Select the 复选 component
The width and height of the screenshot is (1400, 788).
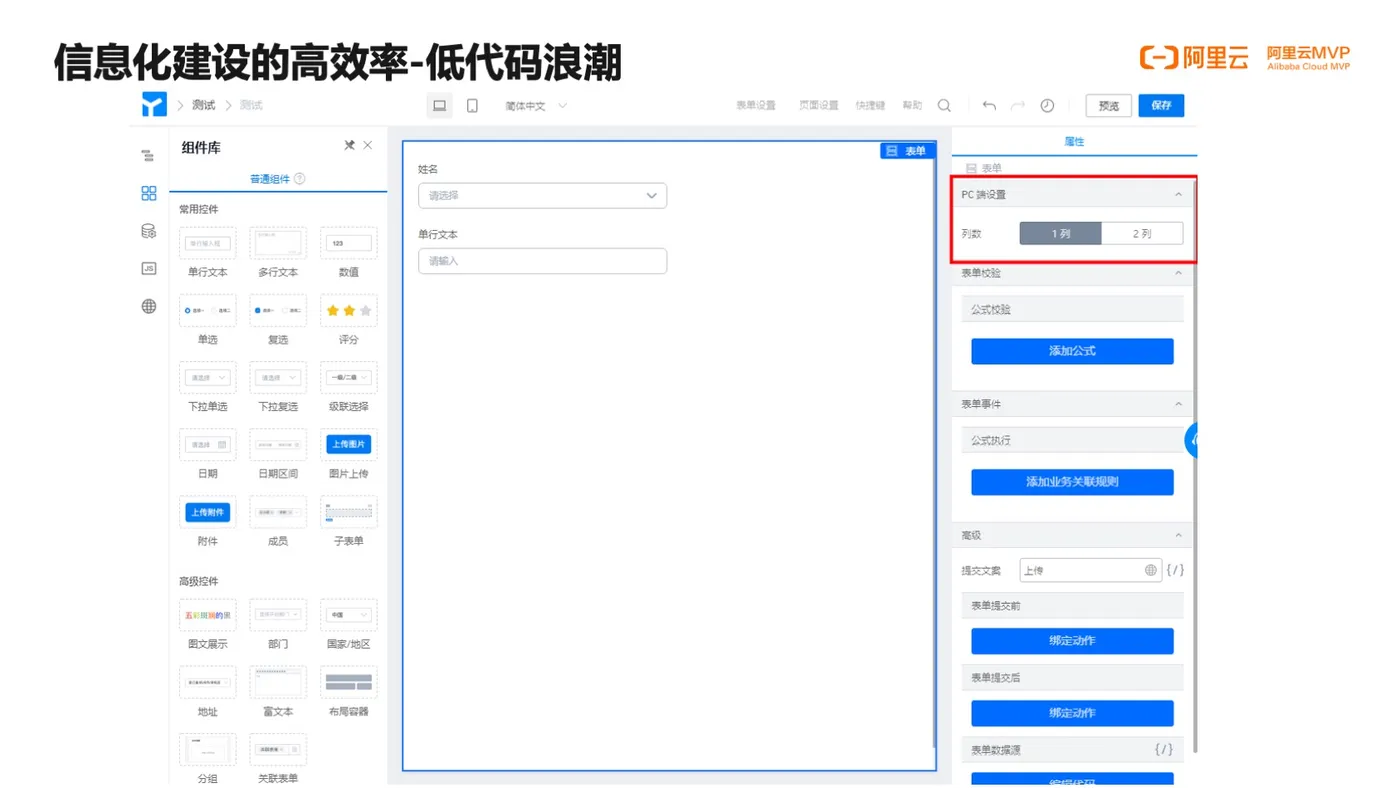point(278,320)
